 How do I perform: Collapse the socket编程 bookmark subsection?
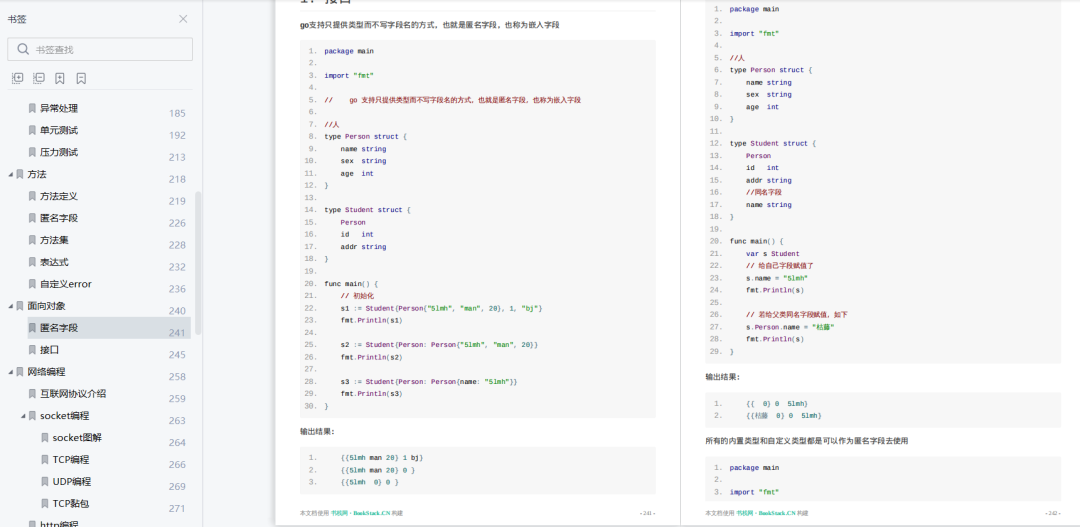click(23, 415)
